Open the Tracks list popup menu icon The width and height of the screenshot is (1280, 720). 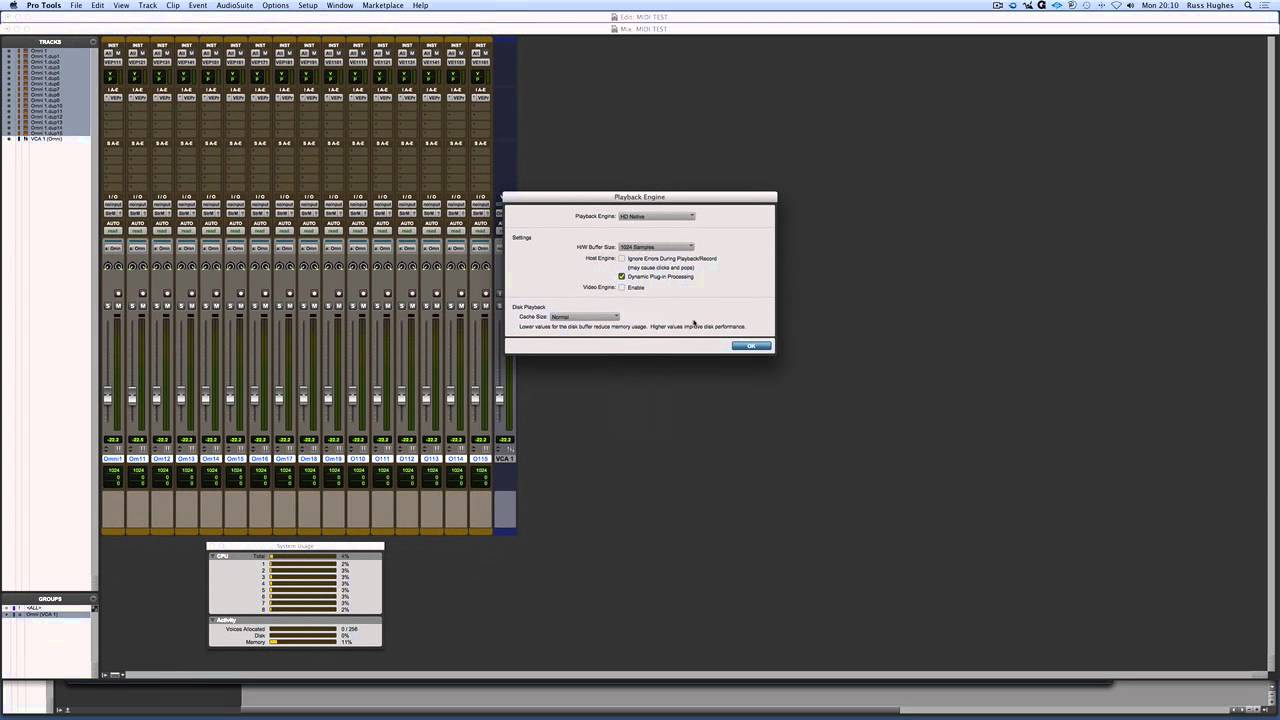(93, 42)
